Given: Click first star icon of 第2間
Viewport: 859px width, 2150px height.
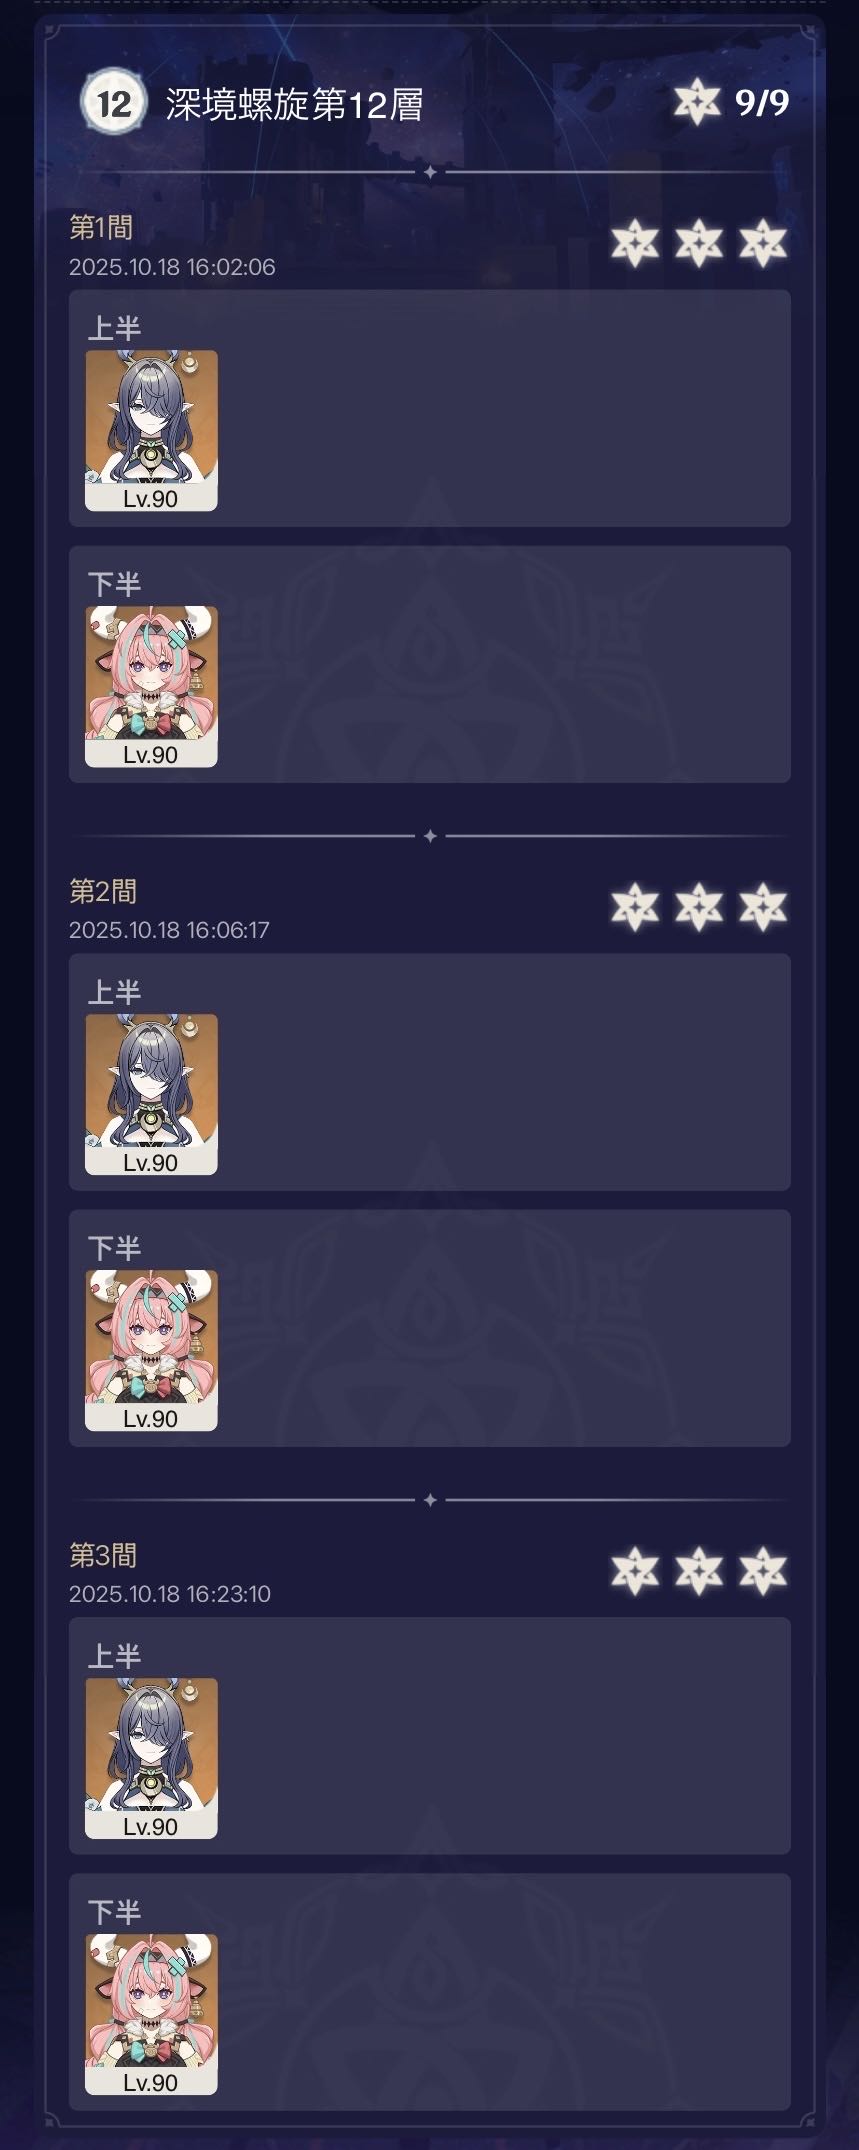Looking at the screenshot, I should (x=635, y=907).
